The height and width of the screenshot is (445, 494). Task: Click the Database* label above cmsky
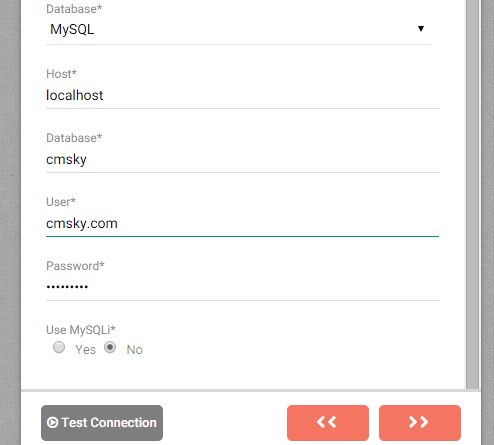74,138
